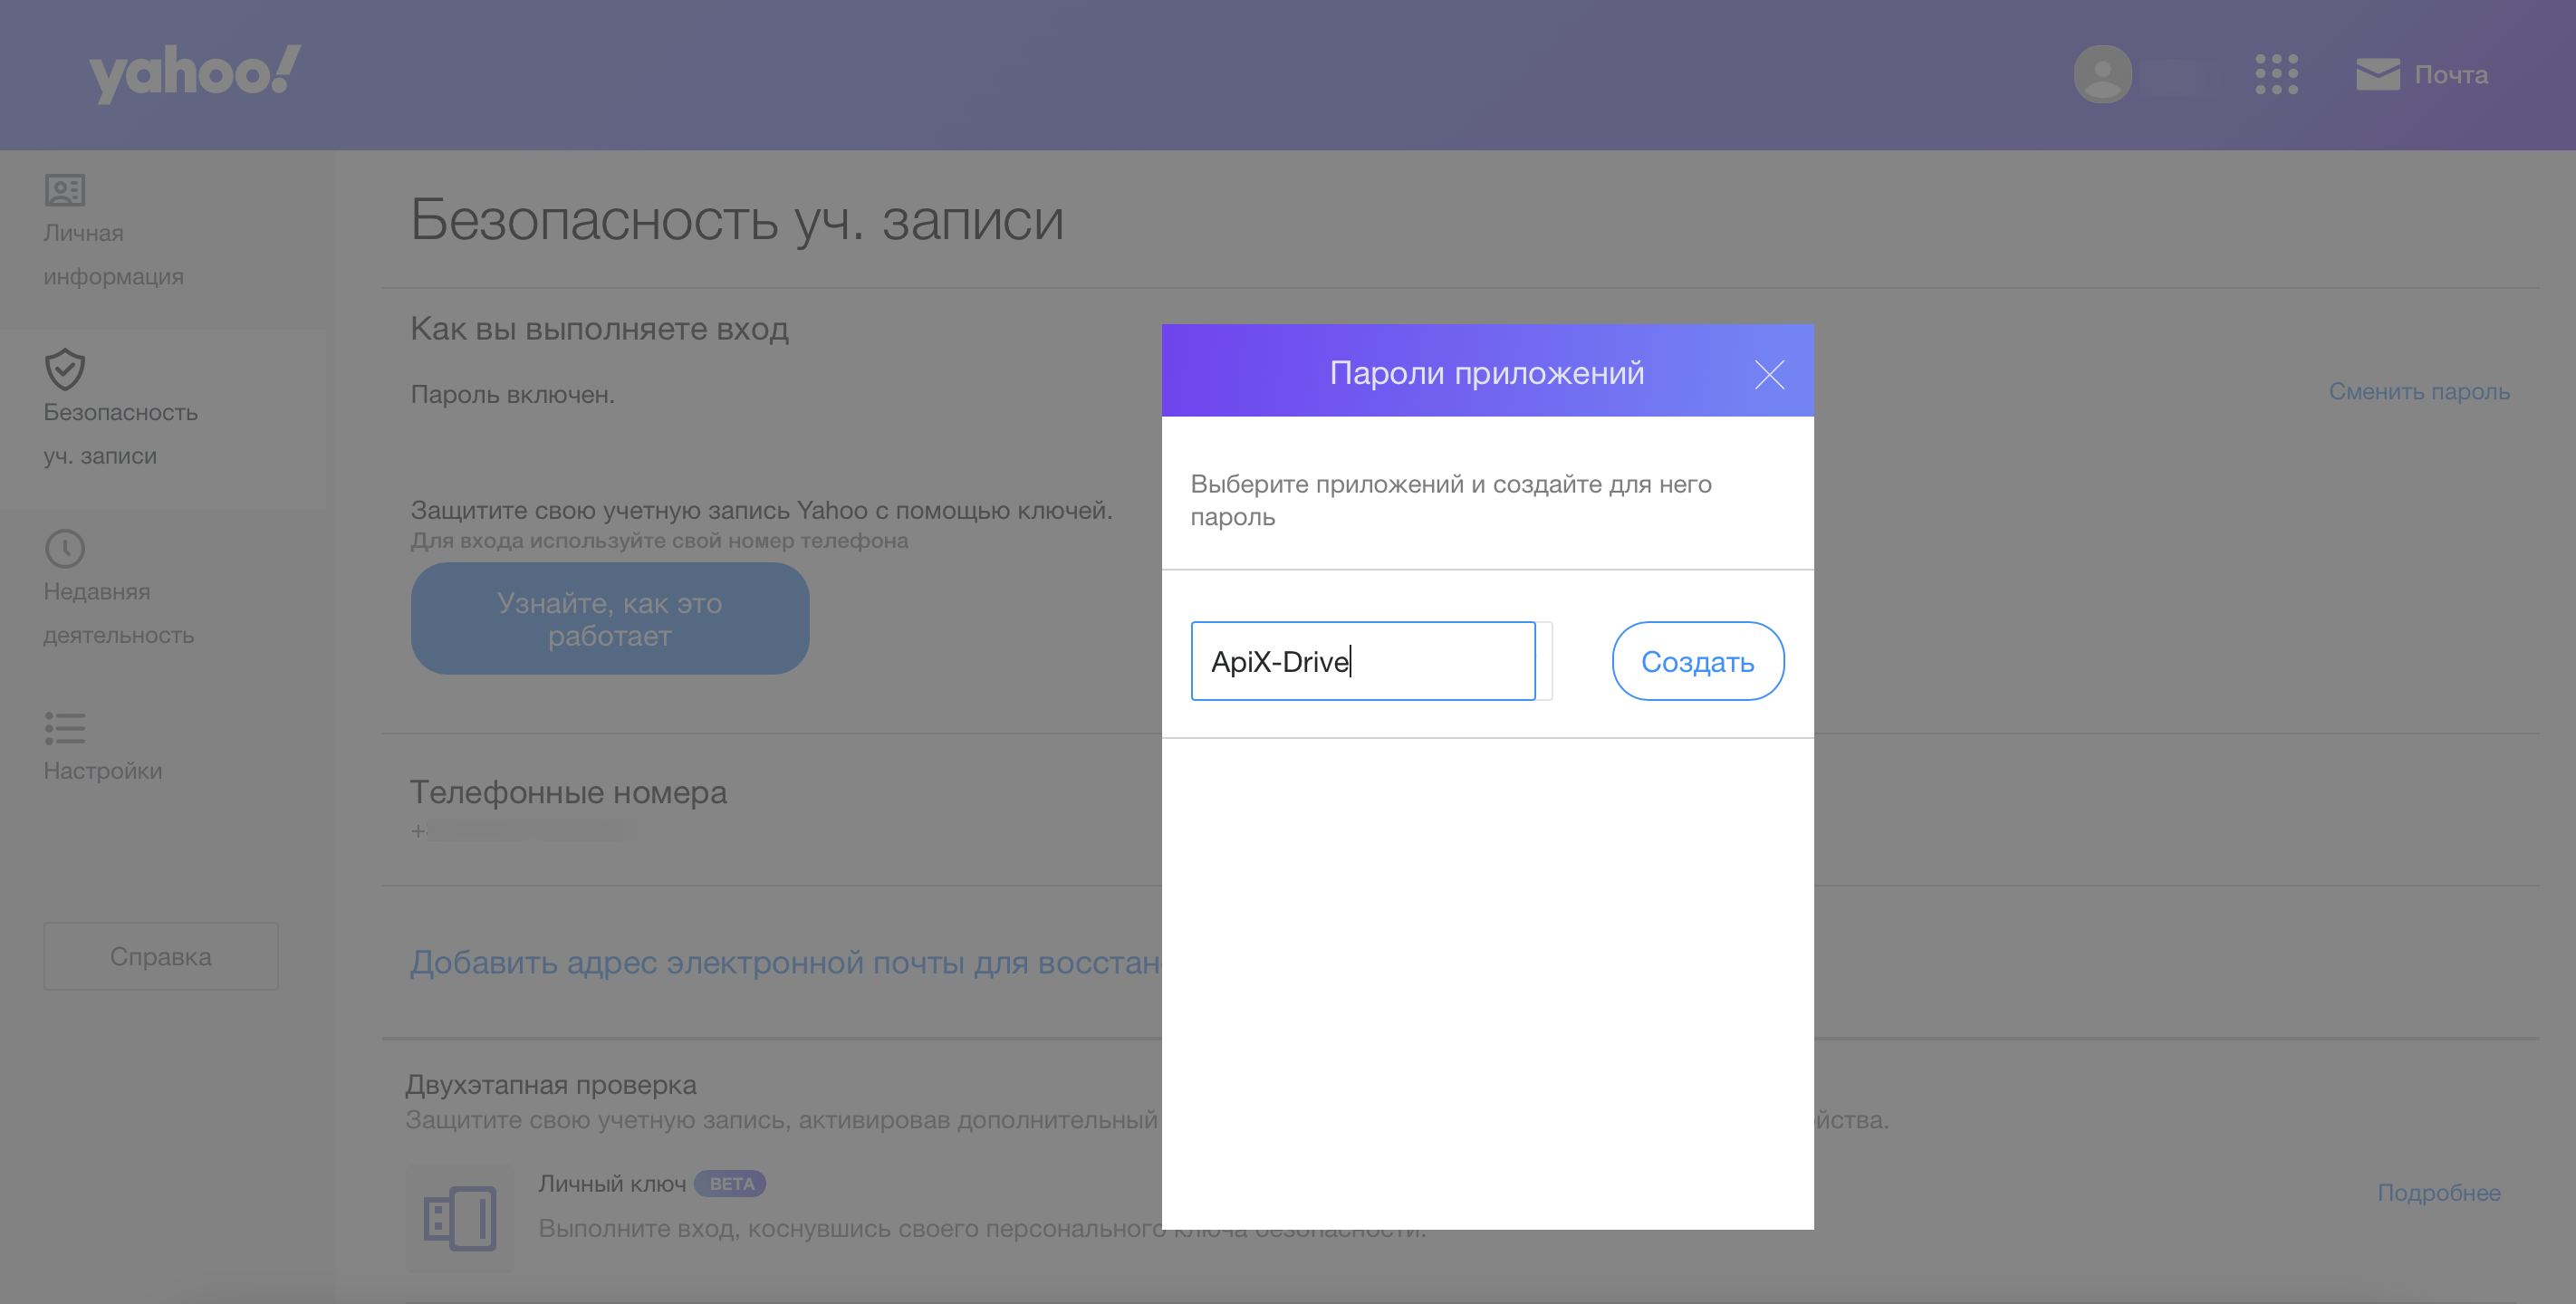Image resolution: width=2576 pixels, height=1304 pixels.
Task: Click the Yahoo logo
Action: coord(195,74)
